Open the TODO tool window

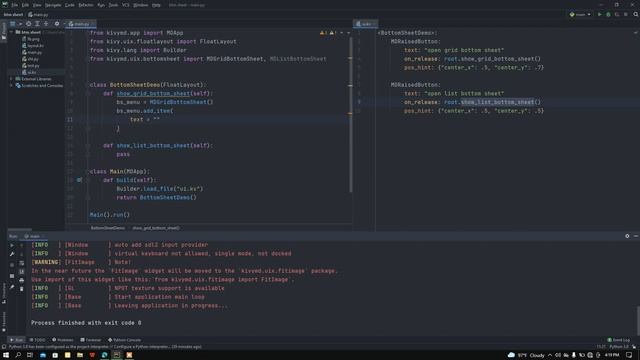[38, 340]
